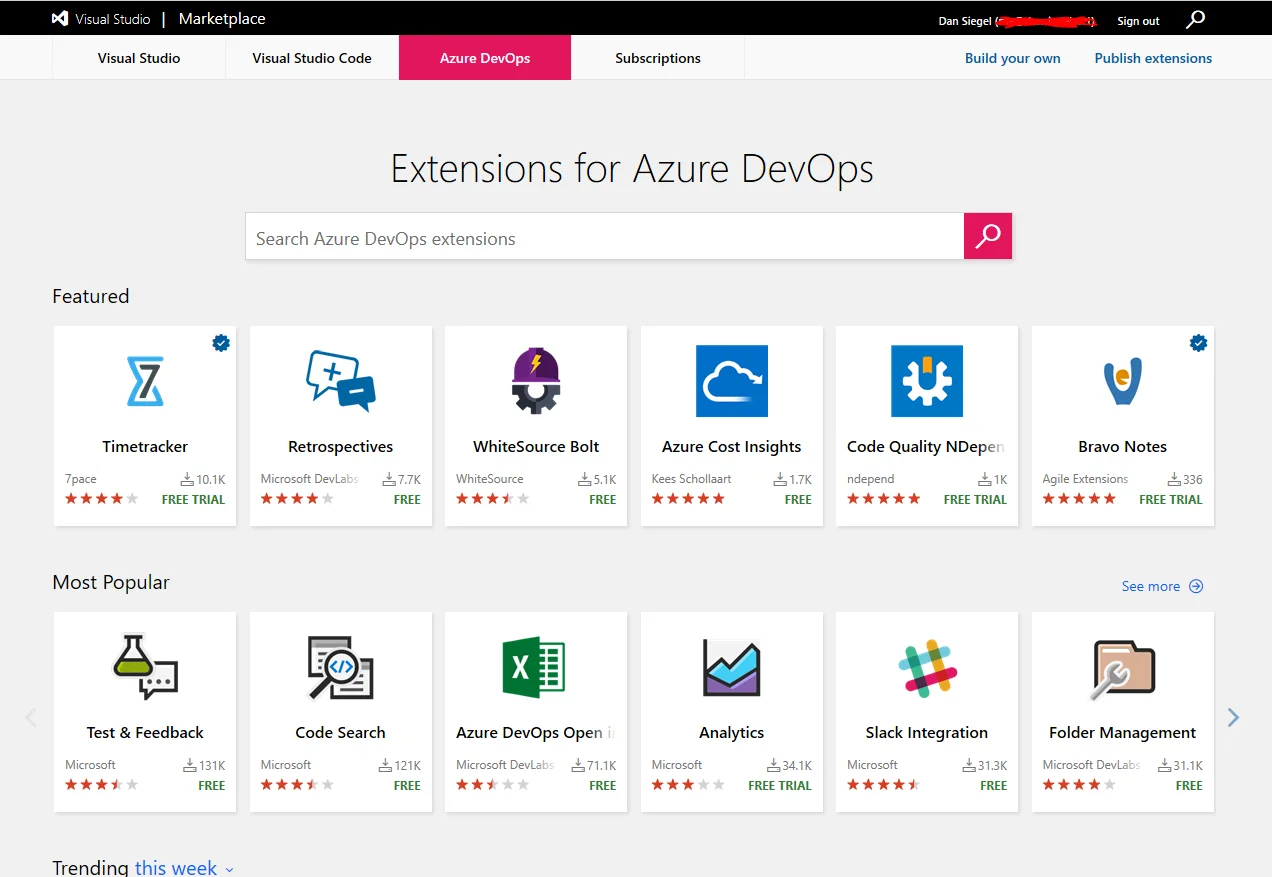
Task: Click the Analytics extension title
Action: tap(732, 732)
